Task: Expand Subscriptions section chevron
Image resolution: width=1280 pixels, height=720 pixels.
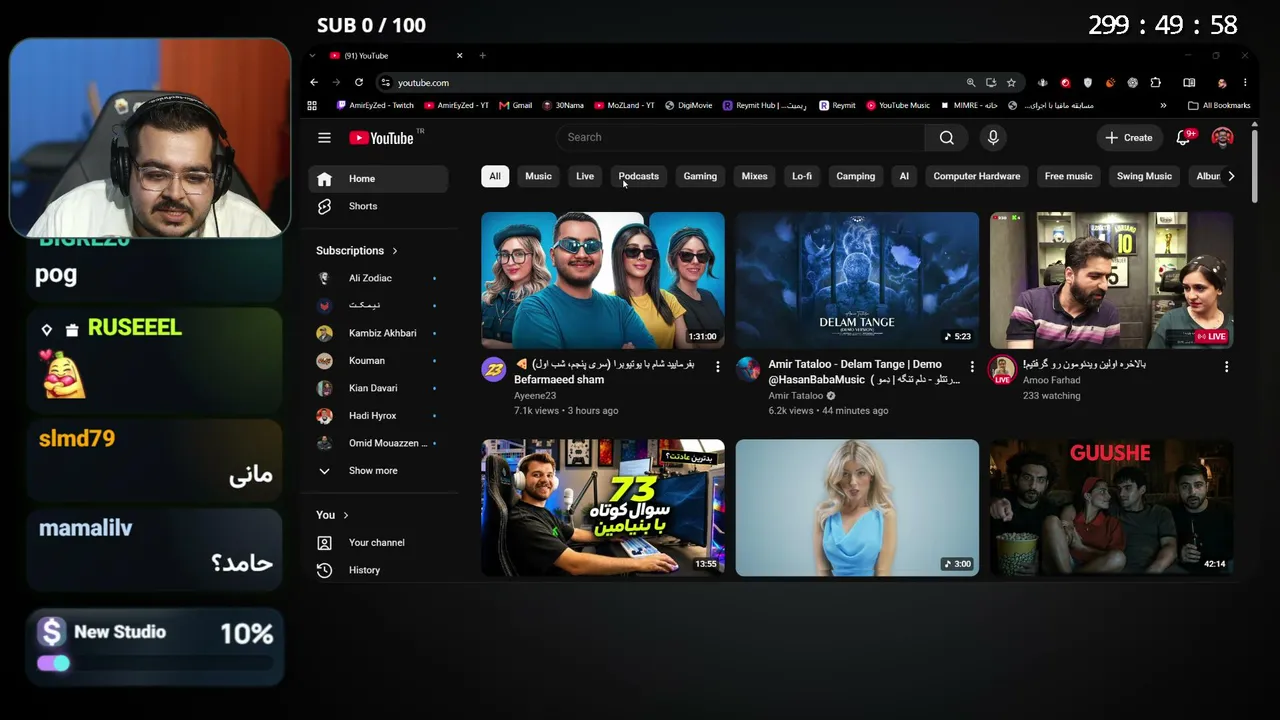Action: (394, 251)
